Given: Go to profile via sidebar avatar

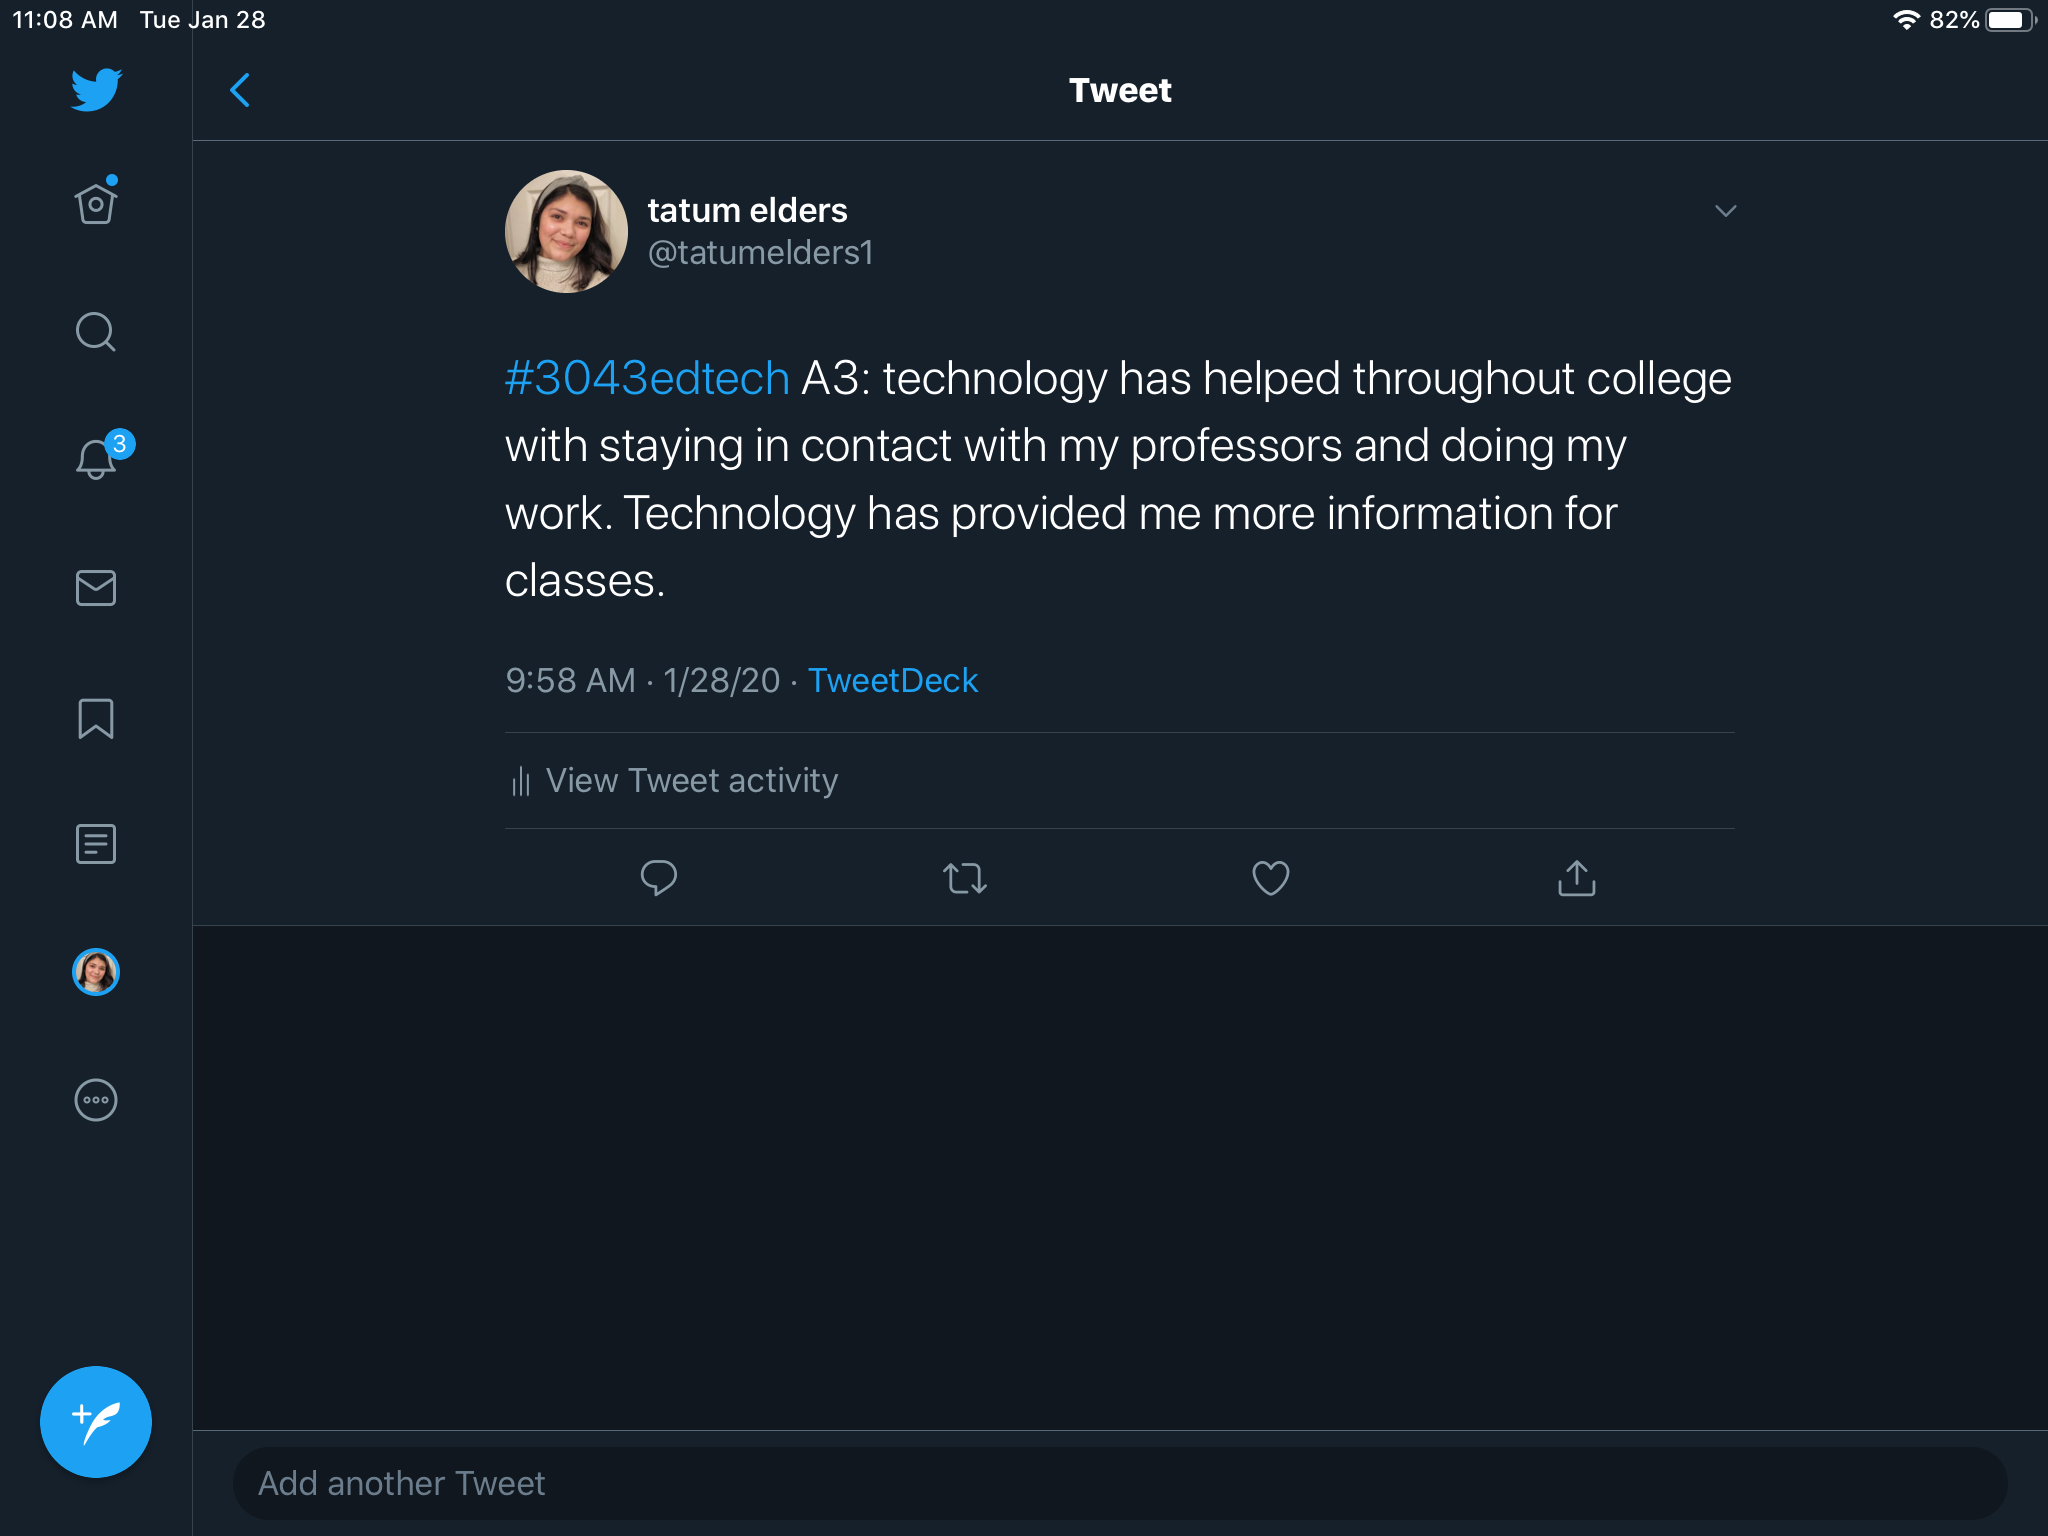Looking at the screenshot, I should point(96,972).
